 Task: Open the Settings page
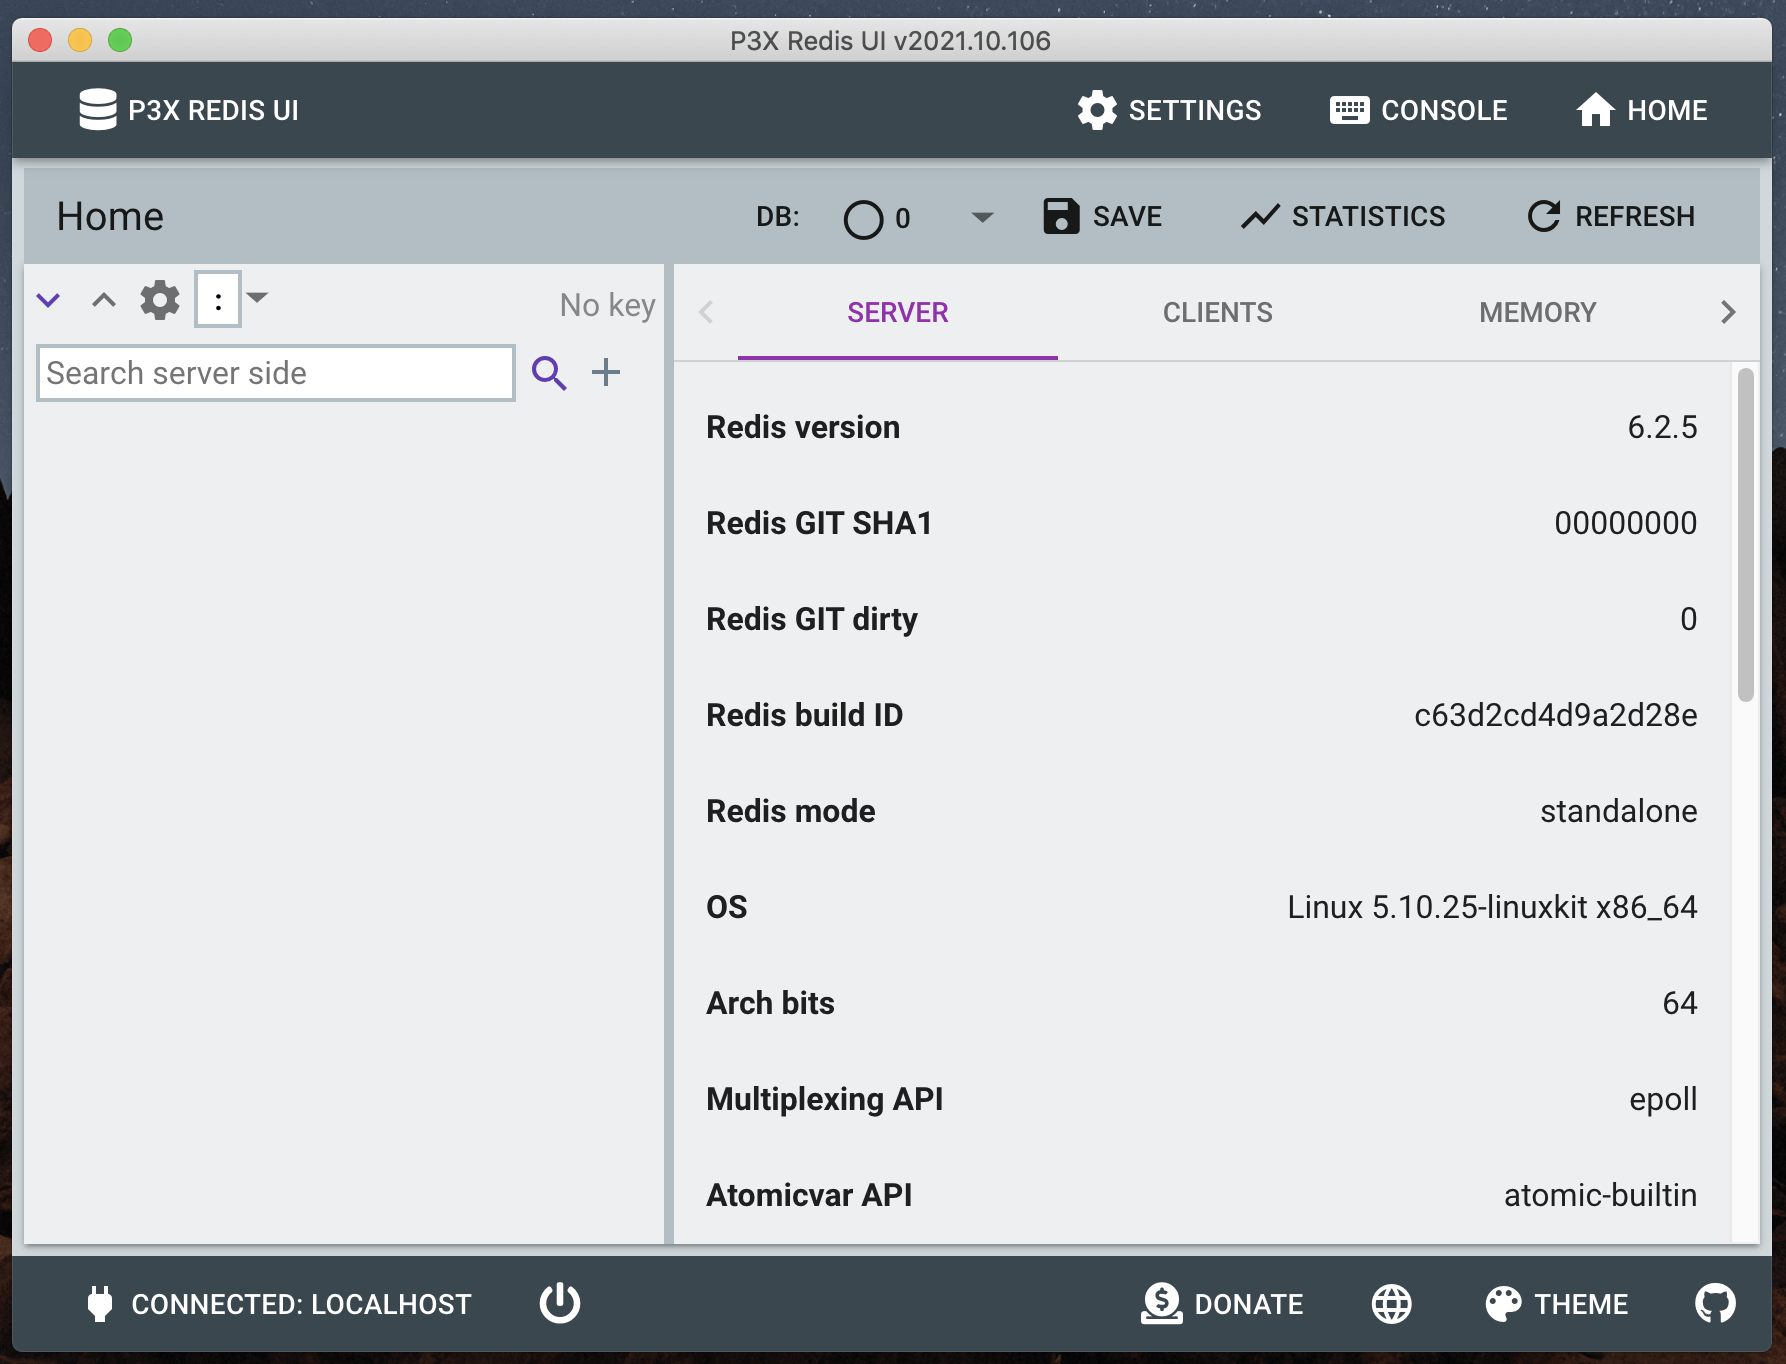click(x=1170, y=110)
